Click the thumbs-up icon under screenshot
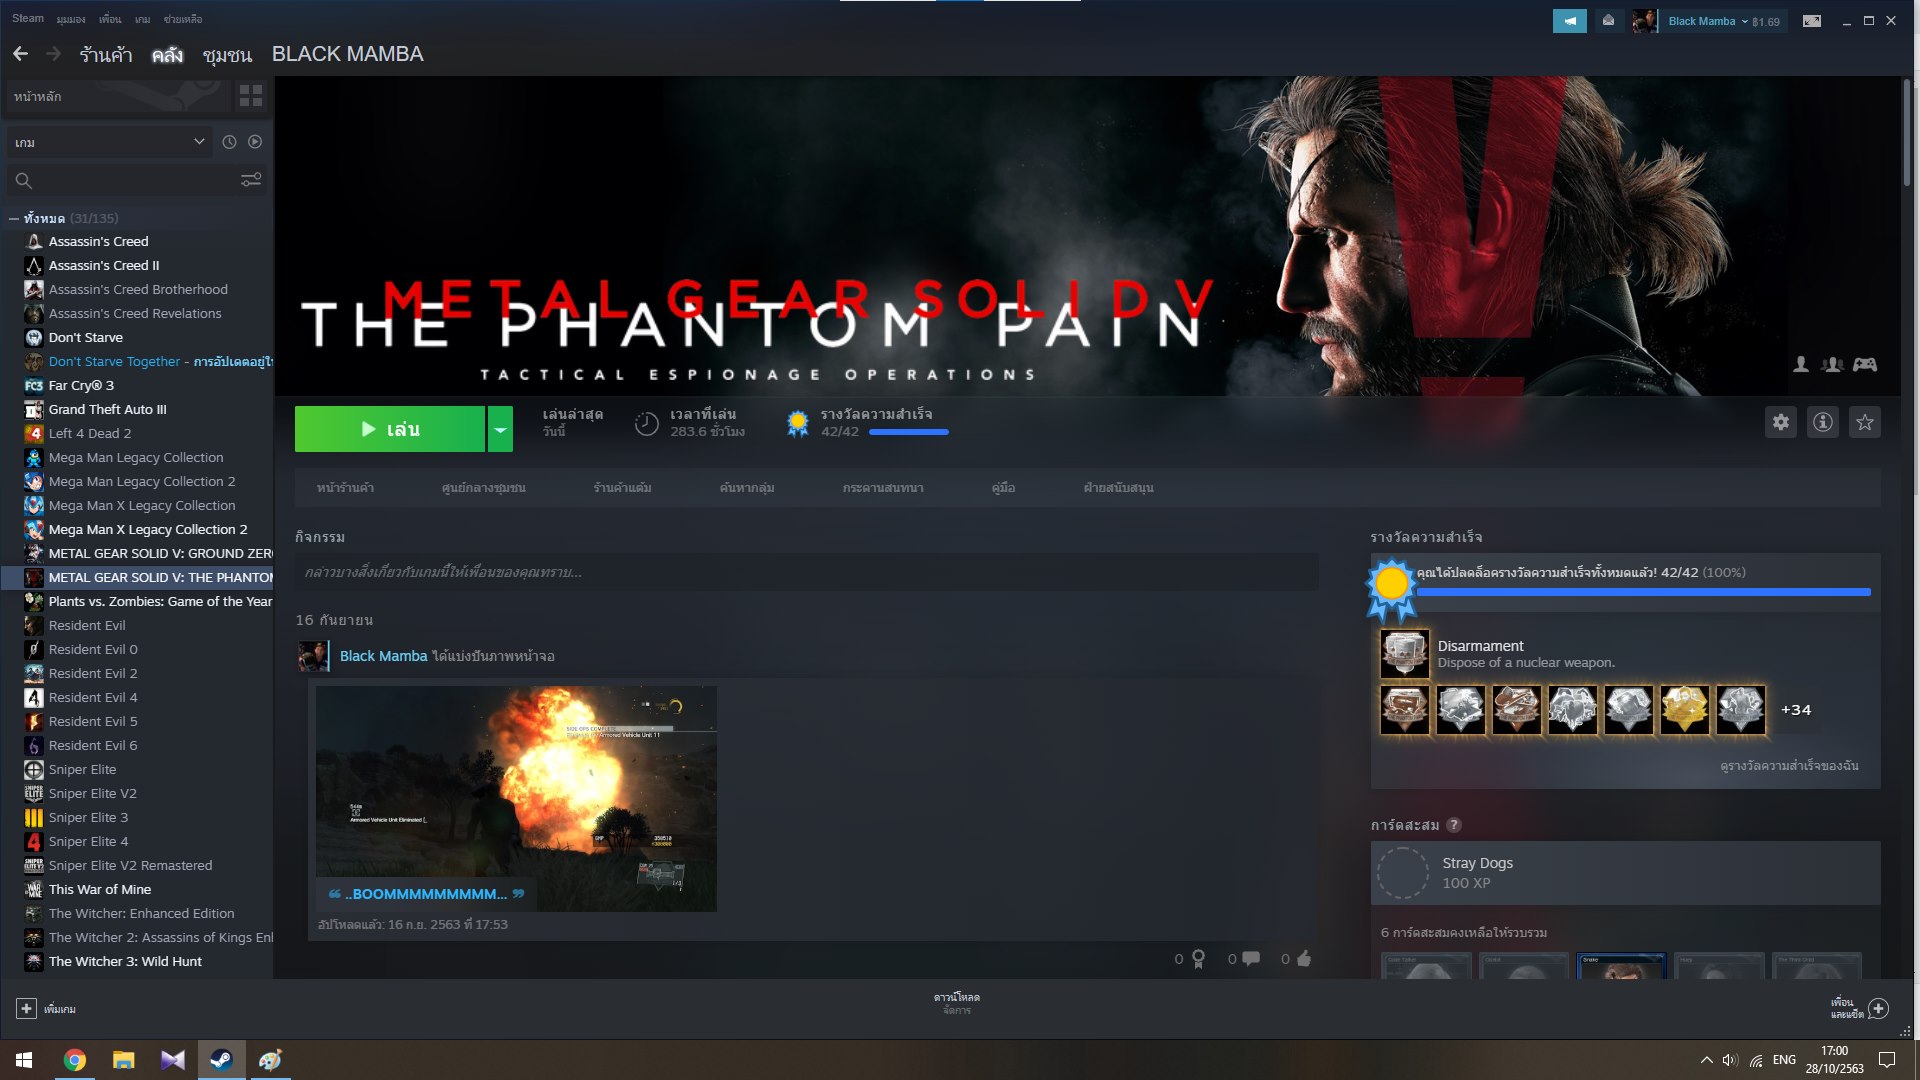 1303,959
